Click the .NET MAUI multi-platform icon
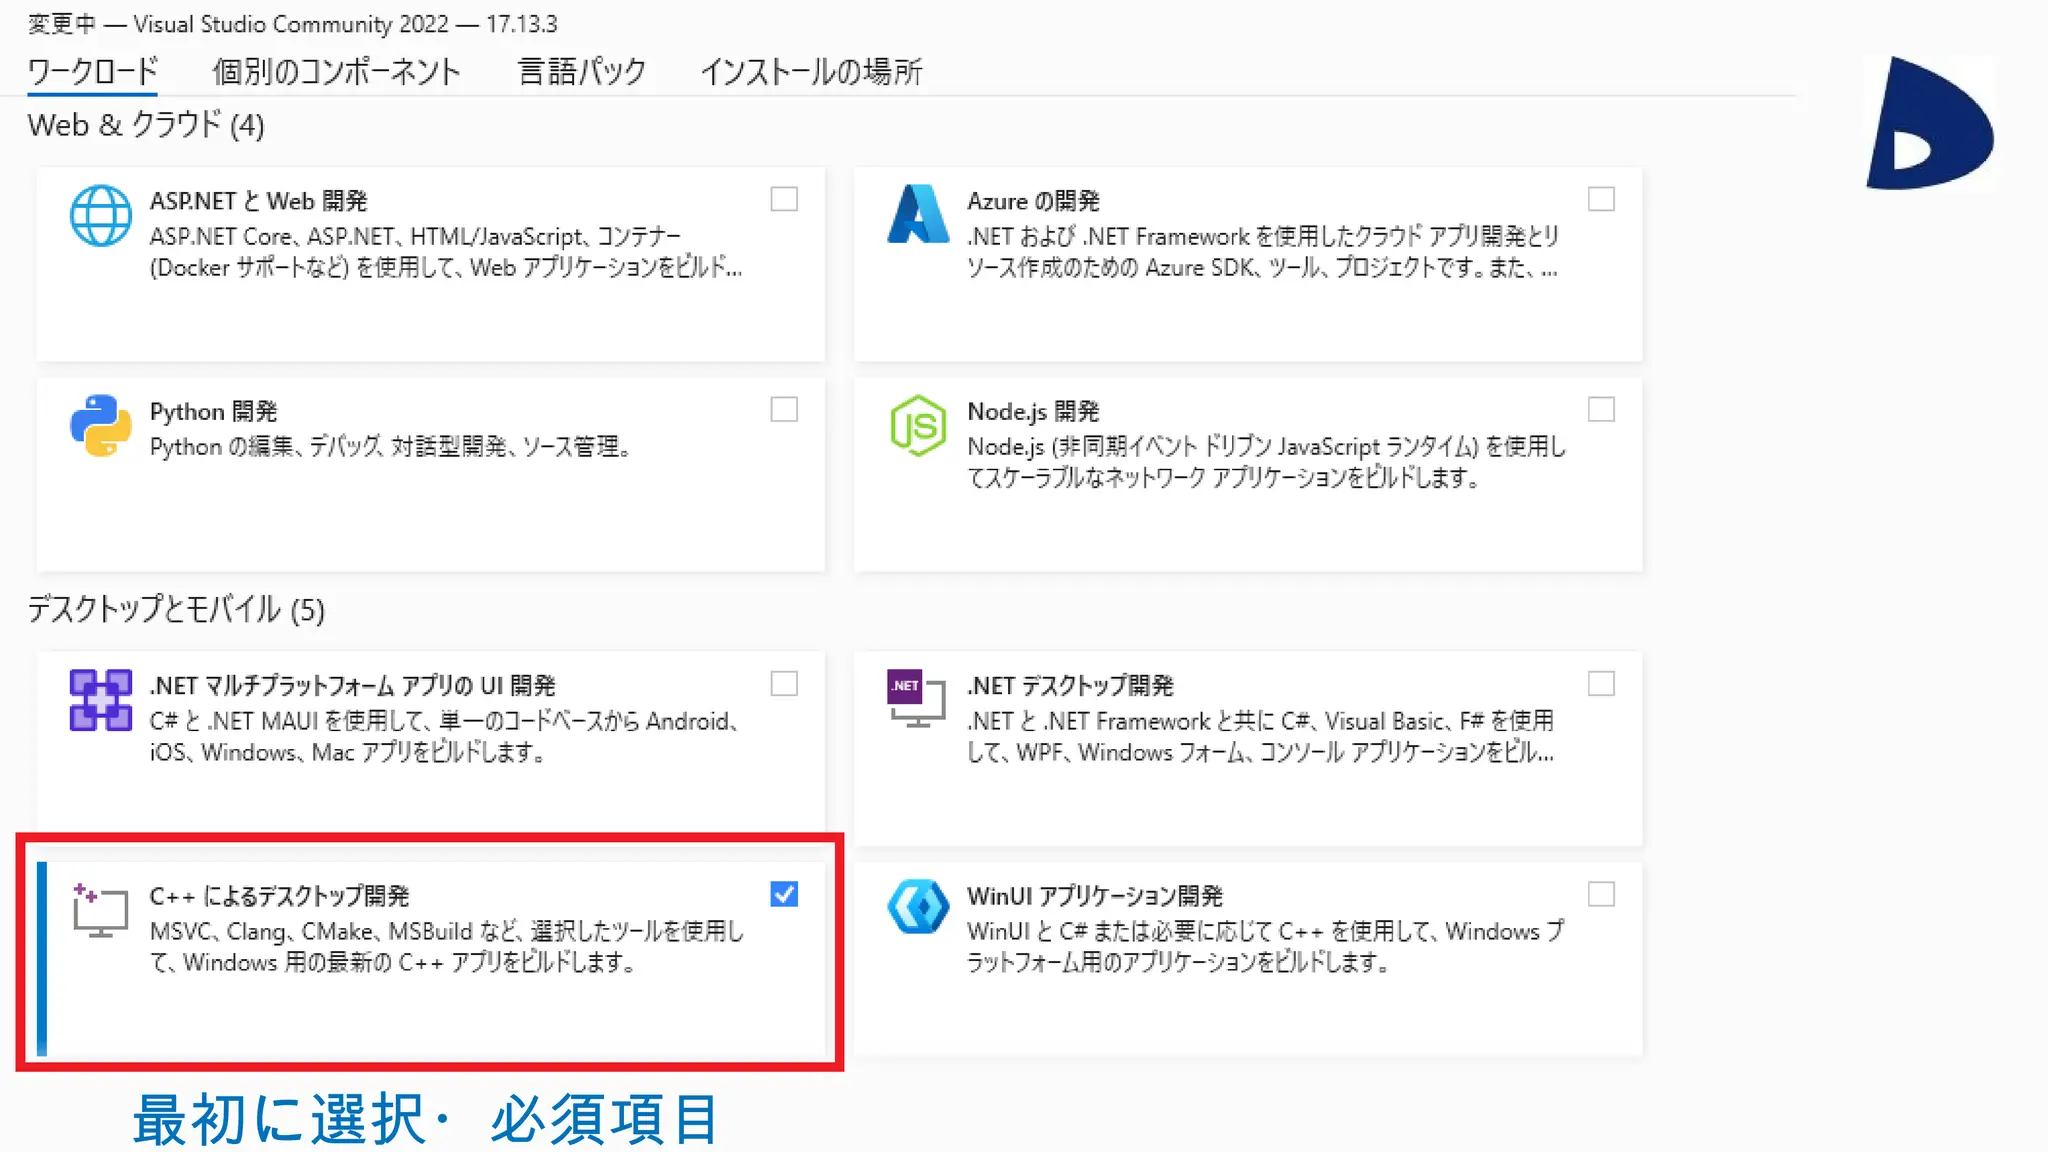Image resolution: width=2048 pixels, height=1152 pixels. click(100, 700)
